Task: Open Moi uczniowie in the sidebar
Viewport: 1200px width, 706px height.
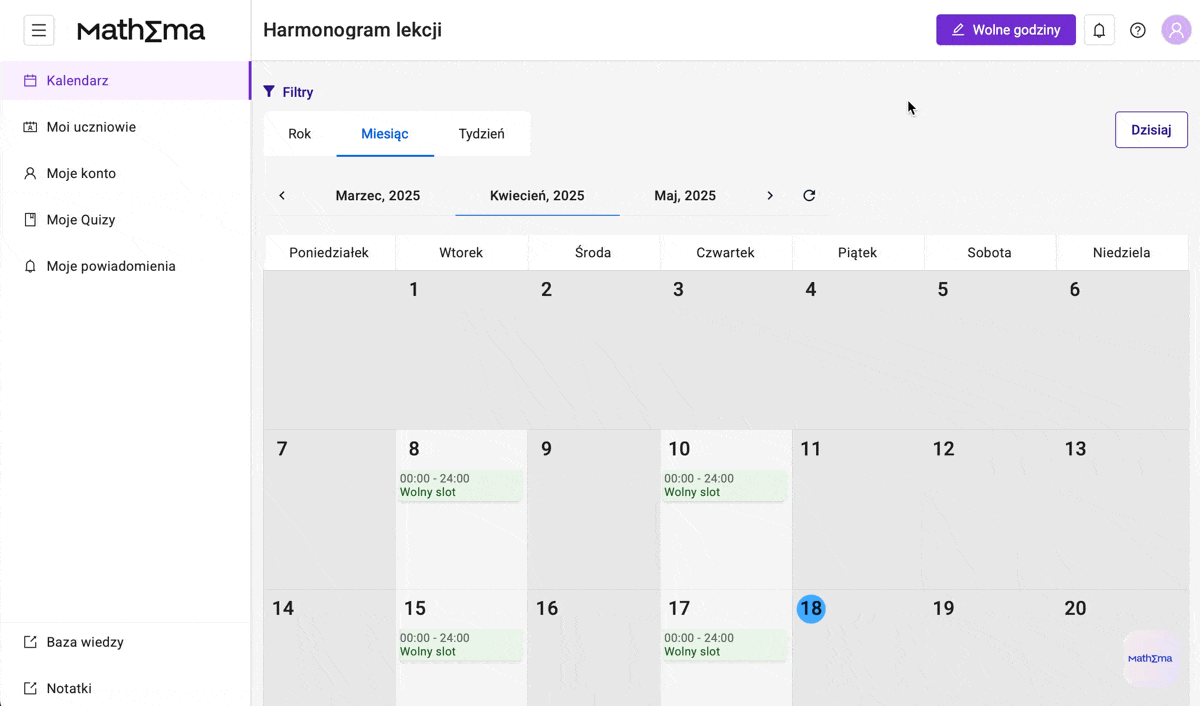Action: click(125, 127)
